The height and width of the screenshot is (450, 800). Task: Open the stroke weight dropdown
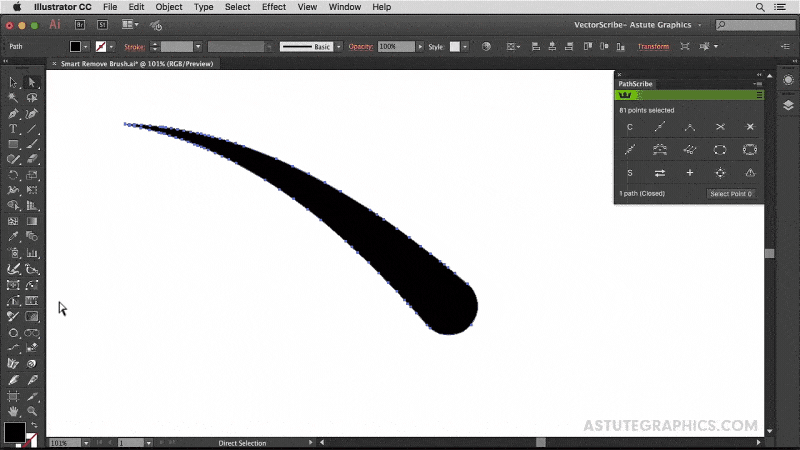198,46
